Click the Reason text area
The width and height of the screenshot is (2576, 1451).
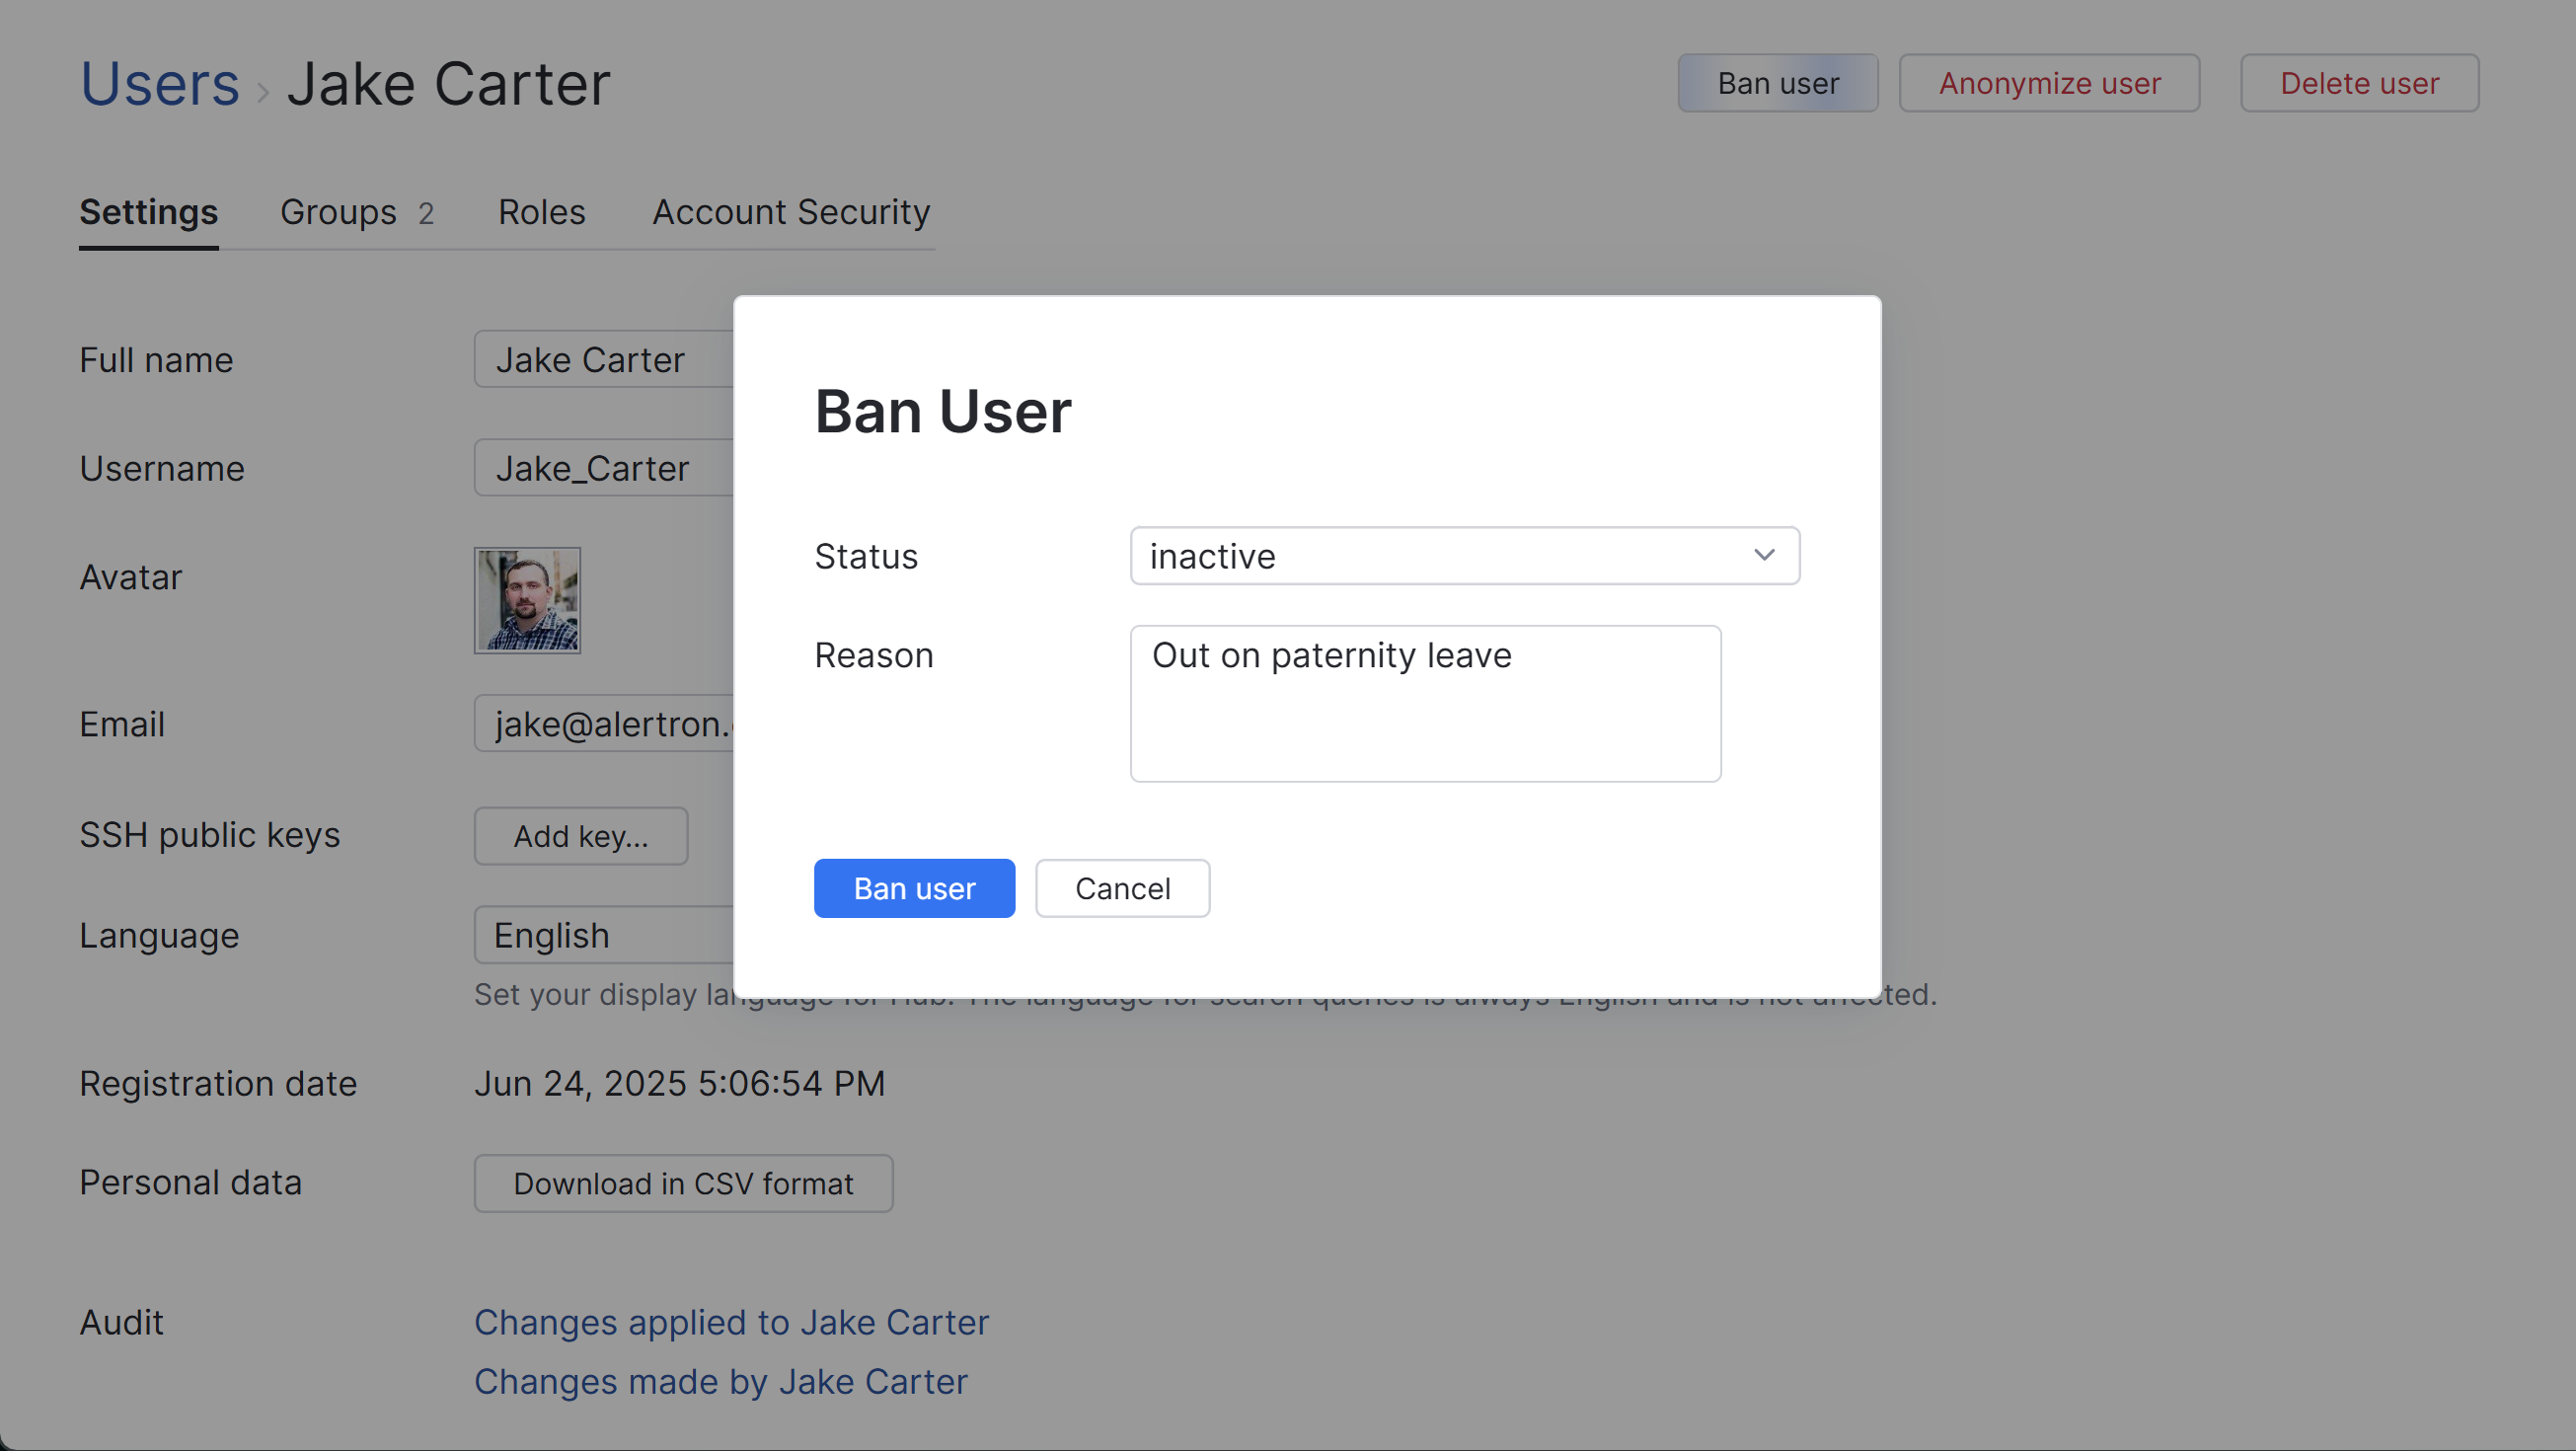point(1425,703)
